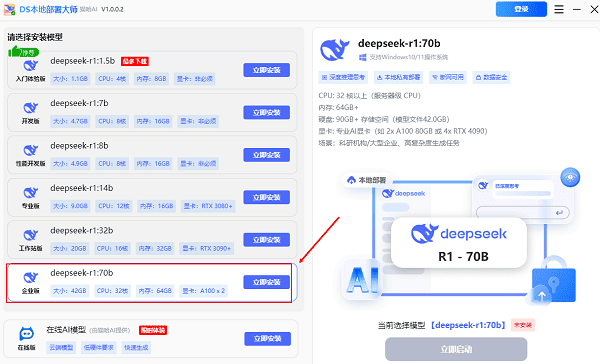Viewport: 600px width, 364px height.
Task: Click the 断网可用 feature tag
Action: click(448, 77)
